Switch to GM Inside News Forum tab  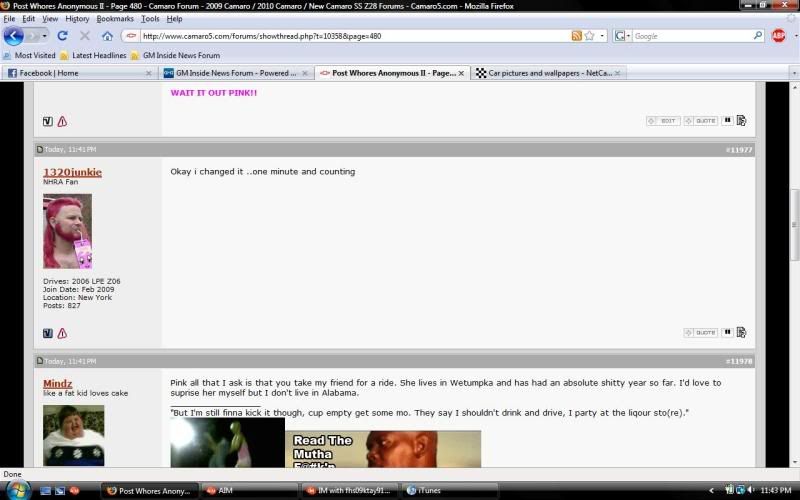click(x=235, y=73)
